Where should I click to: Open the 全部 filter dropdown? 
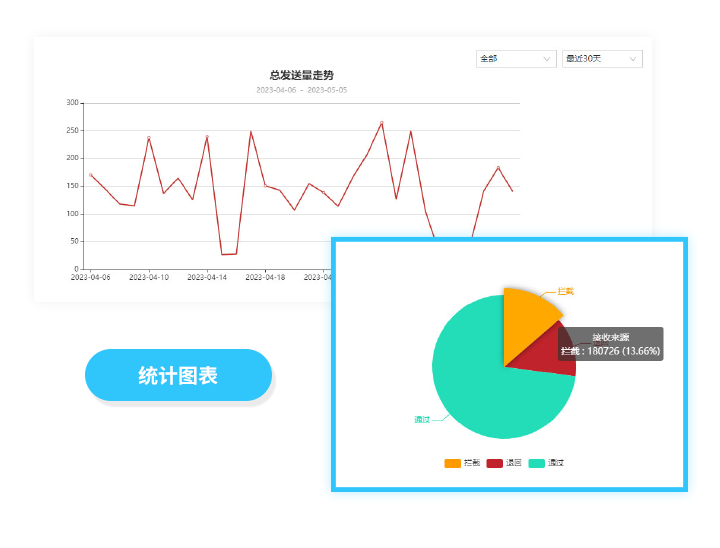516,59
